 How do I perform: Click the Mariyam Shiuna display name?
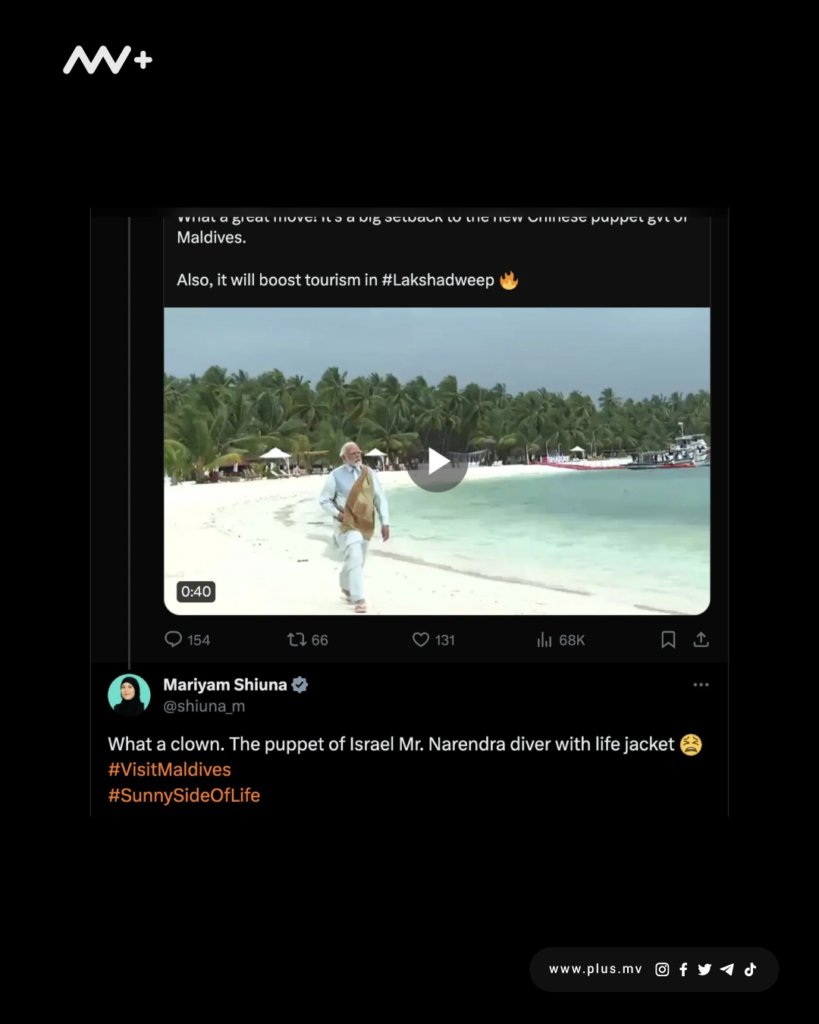(x=225, y=685)
